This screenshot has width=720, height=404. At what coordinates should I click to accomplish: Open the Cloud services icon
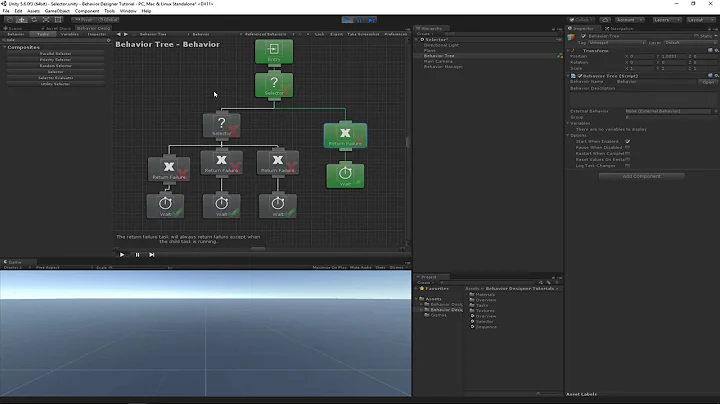[605, 20]
